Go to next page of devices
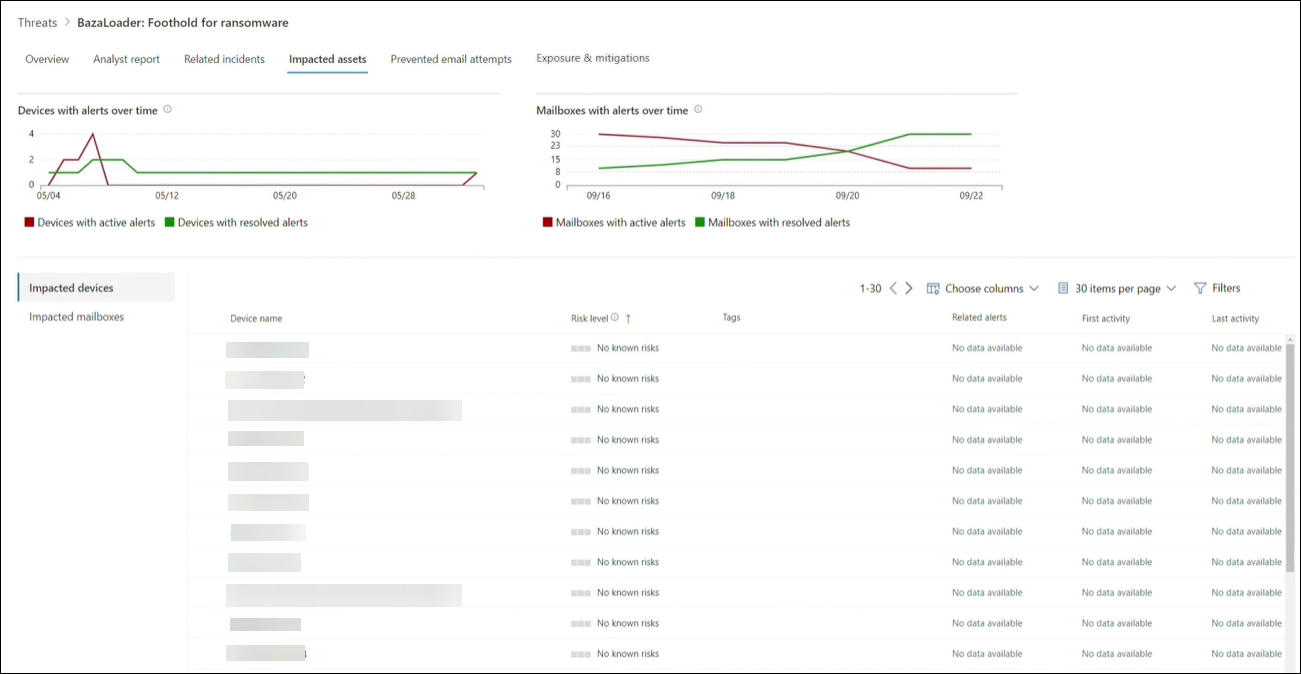The width and height of the screenshot is (1301, 674). coord(909,288)
